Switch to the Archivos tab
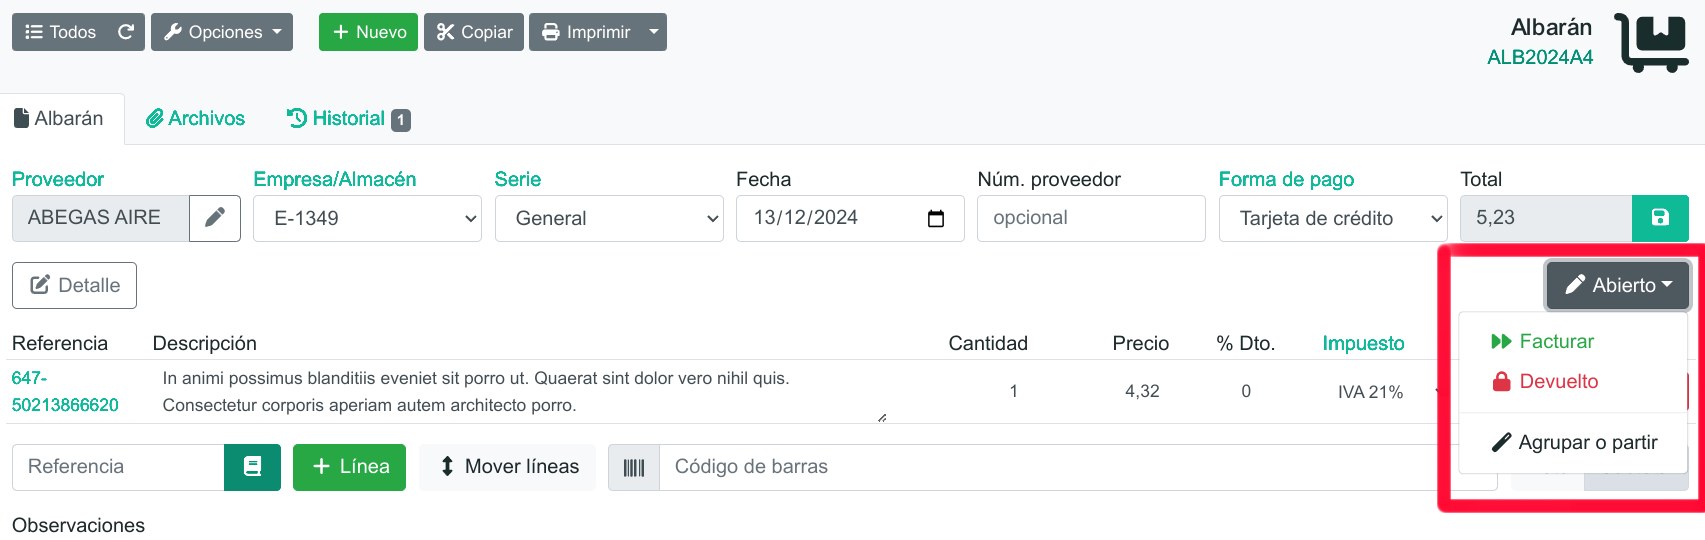 point(195,119)
